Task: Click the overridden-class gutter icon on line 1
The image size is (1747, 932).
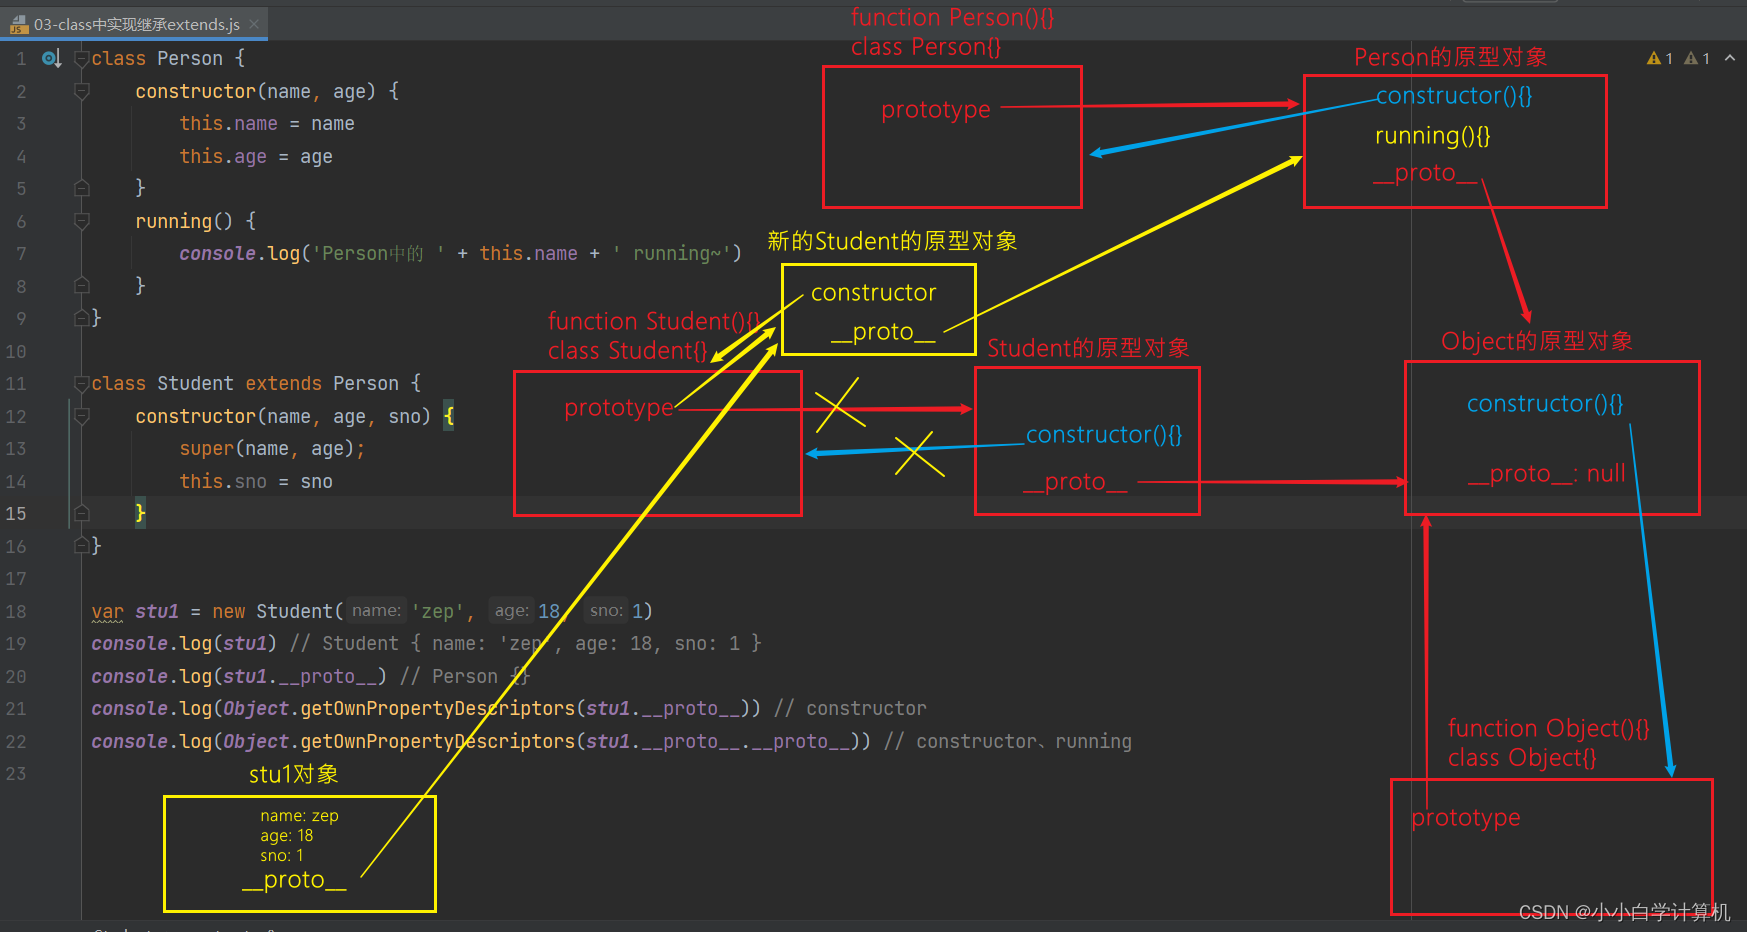Action: (51, 59)
